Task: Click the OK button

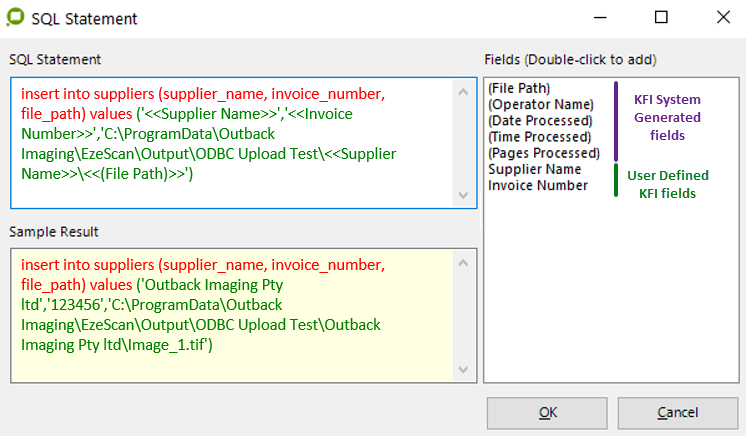Action: [547, 412]
